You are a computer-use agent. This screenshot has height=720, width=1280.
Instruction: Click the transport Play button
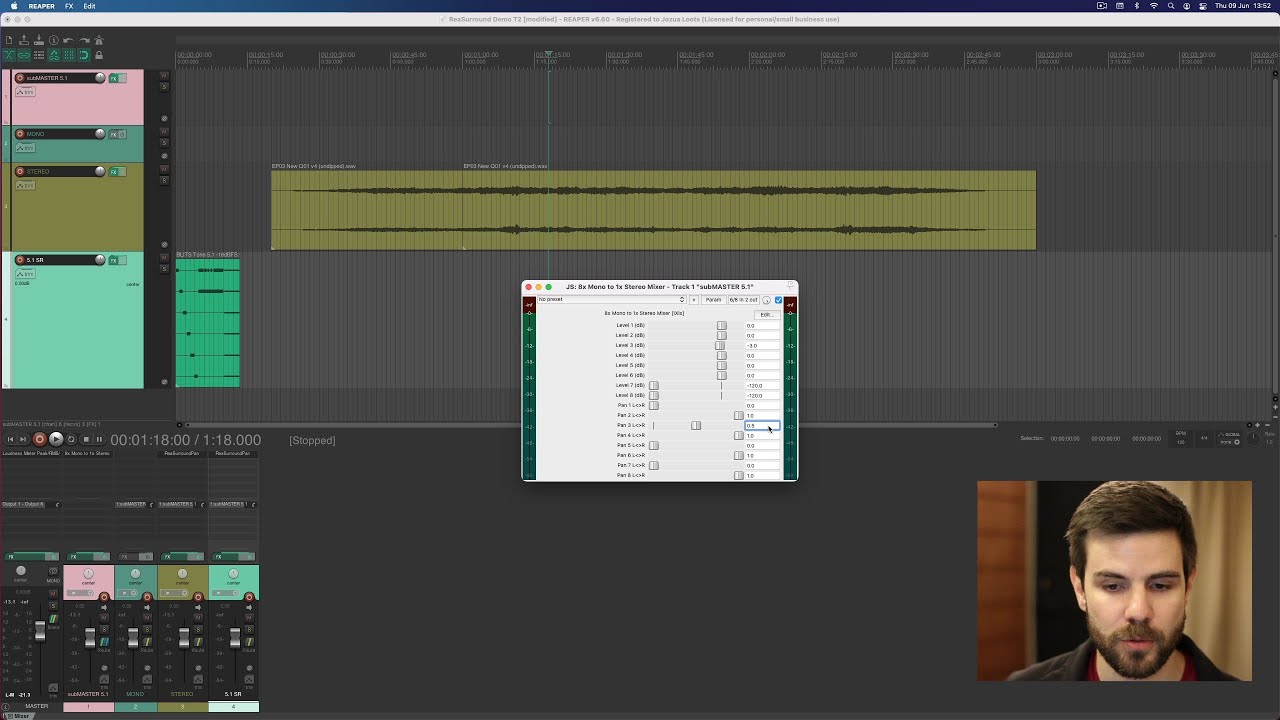point(56,439)
